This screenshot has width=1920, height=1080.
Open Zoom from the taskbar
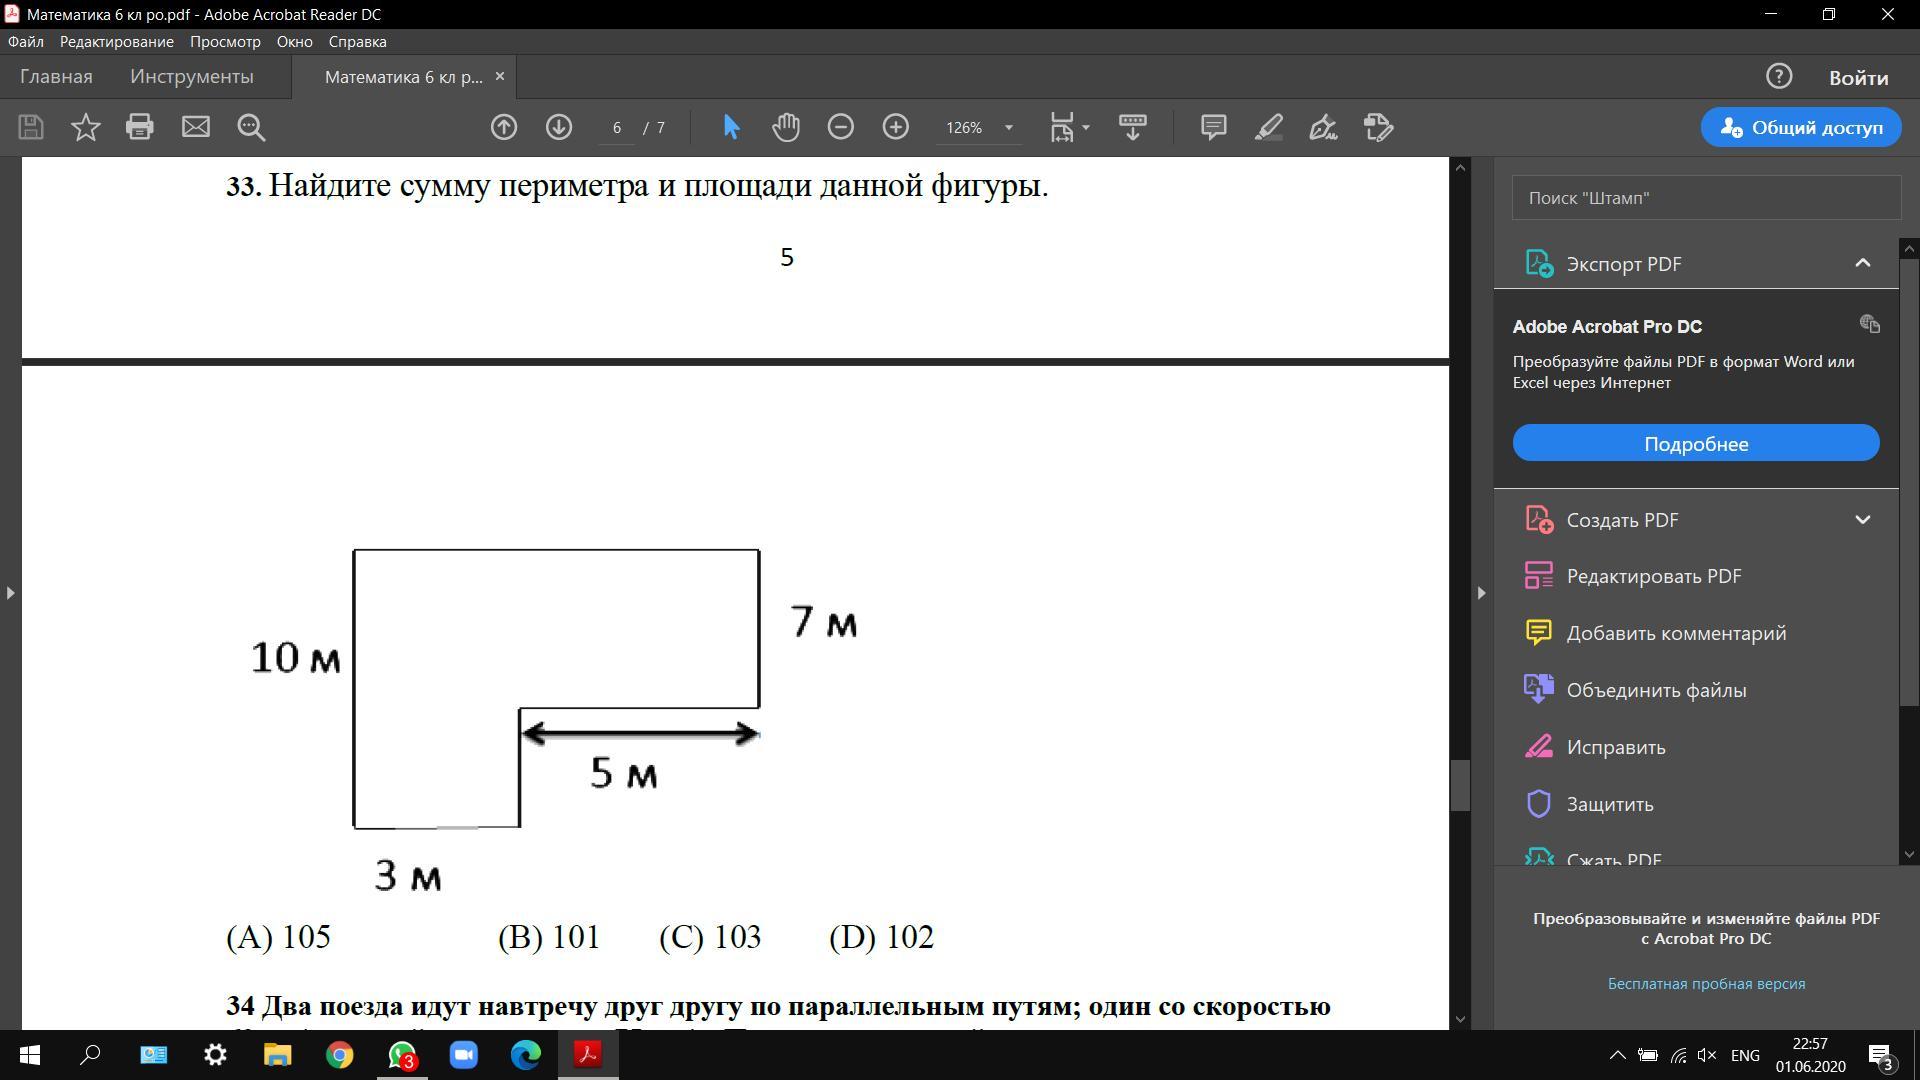click(464, 1055)
